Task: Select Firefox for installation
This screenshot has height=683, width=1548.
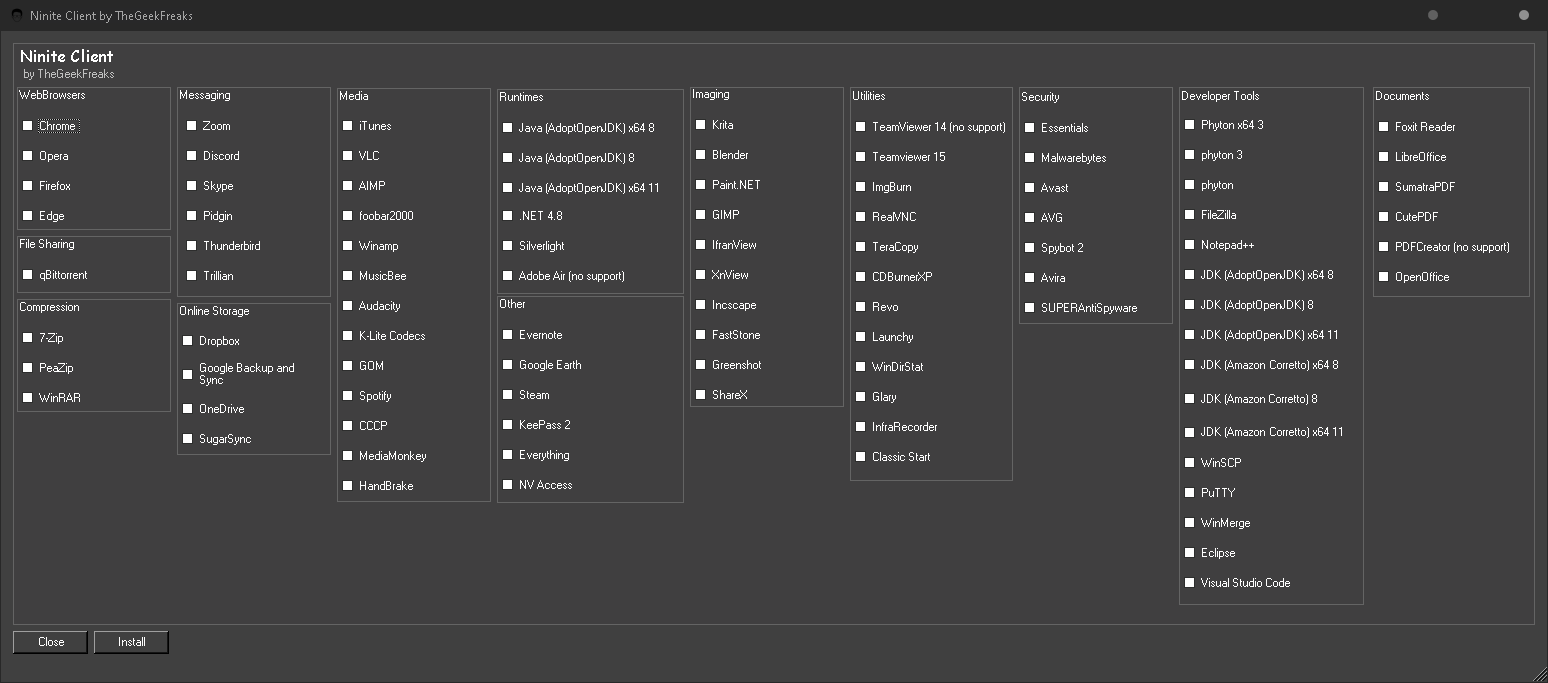Action: click(28, 186)
